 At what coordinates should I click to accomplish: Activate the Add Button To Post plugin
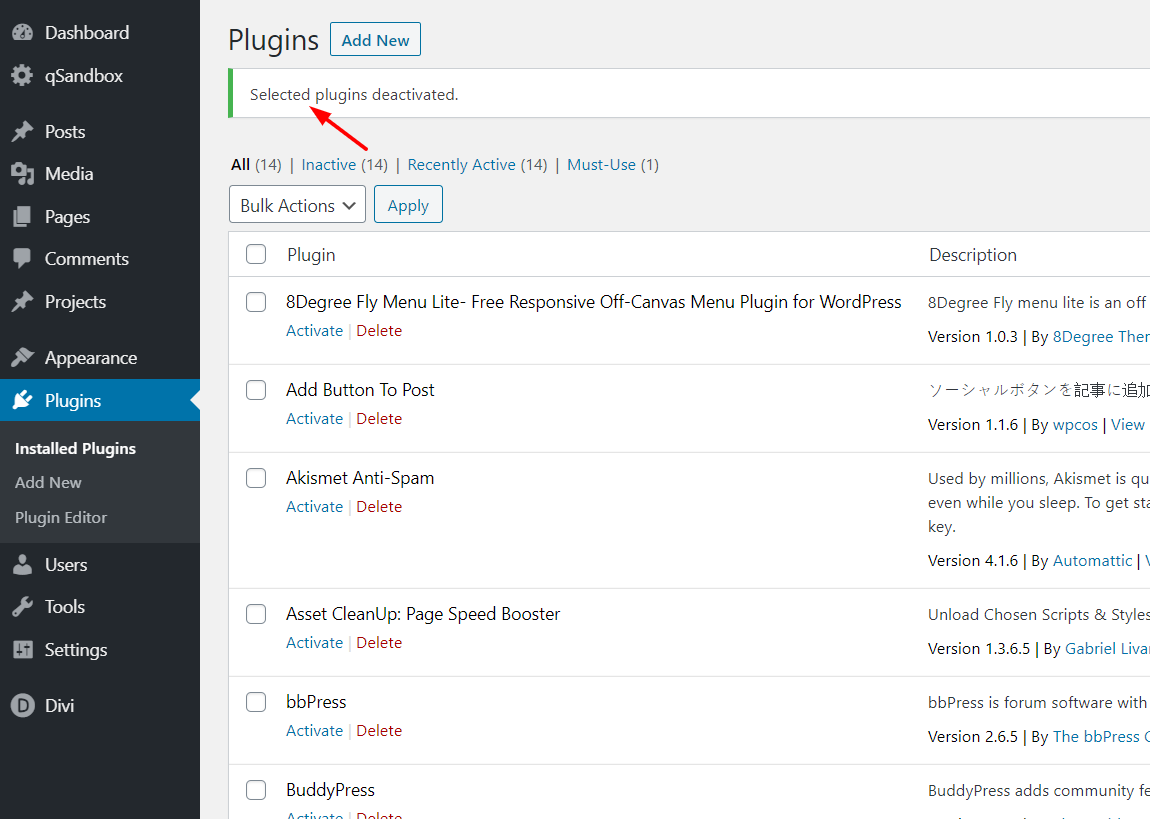tap(314, 419)
